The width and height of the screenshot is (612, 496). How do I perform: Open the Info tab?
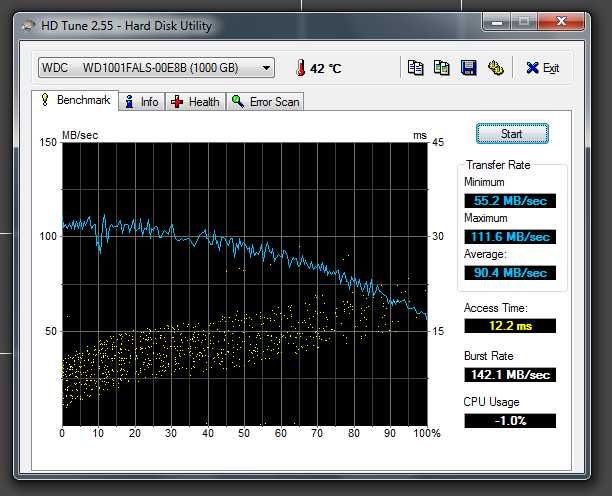141,102
